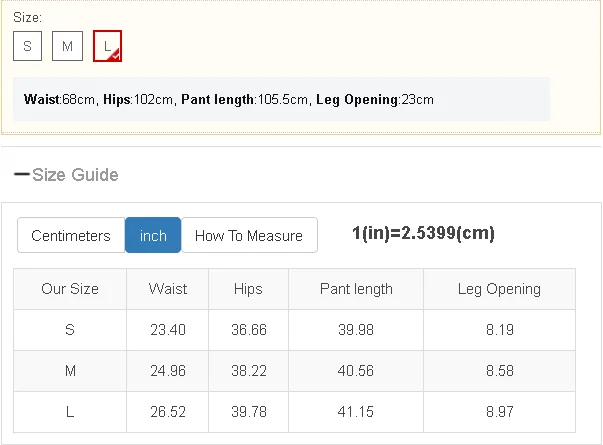Viewport: 603px width, 445px height.
Task: Click the Leg Opening column header
Action: pyautogui.click(x=499, y=289)
